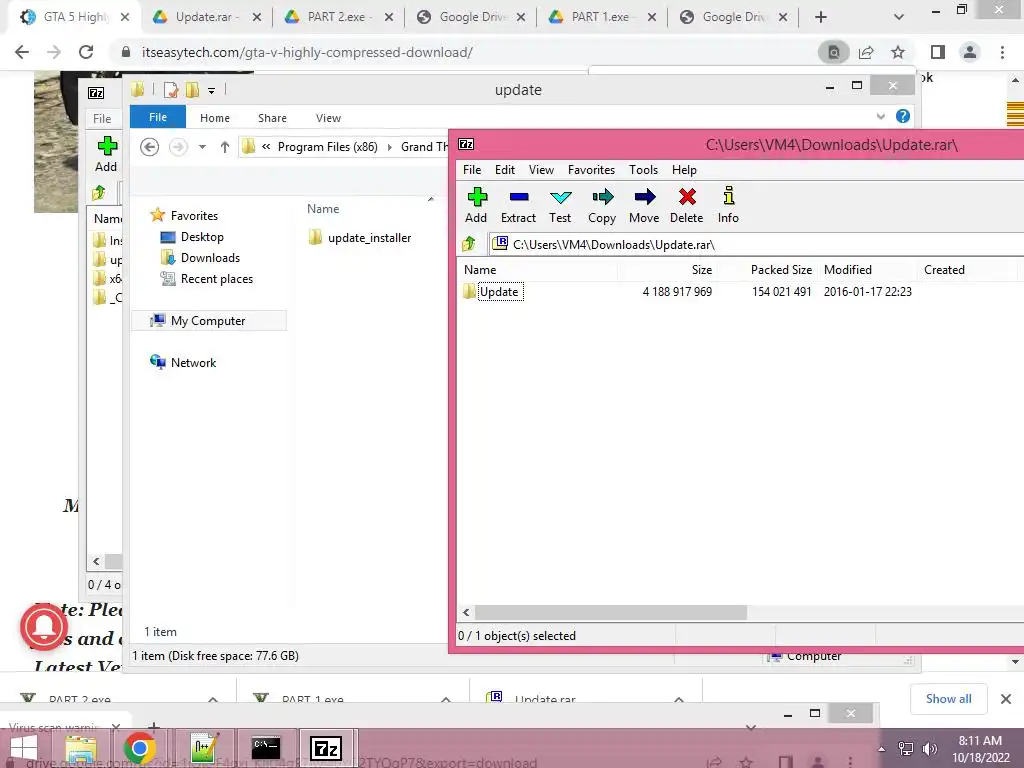Click Explorer back navigation arrow

pyautogui.click(x=150, y=147)
